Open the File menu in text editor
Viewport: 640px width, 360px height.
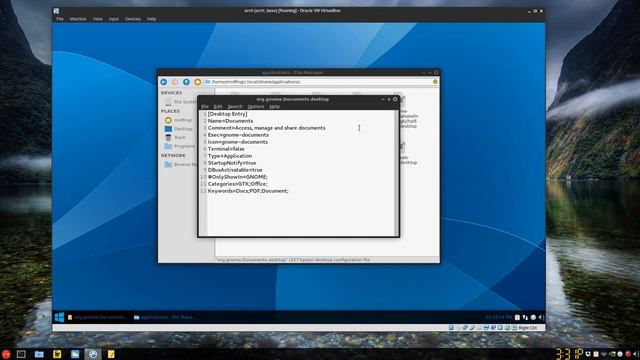(205, 107)
